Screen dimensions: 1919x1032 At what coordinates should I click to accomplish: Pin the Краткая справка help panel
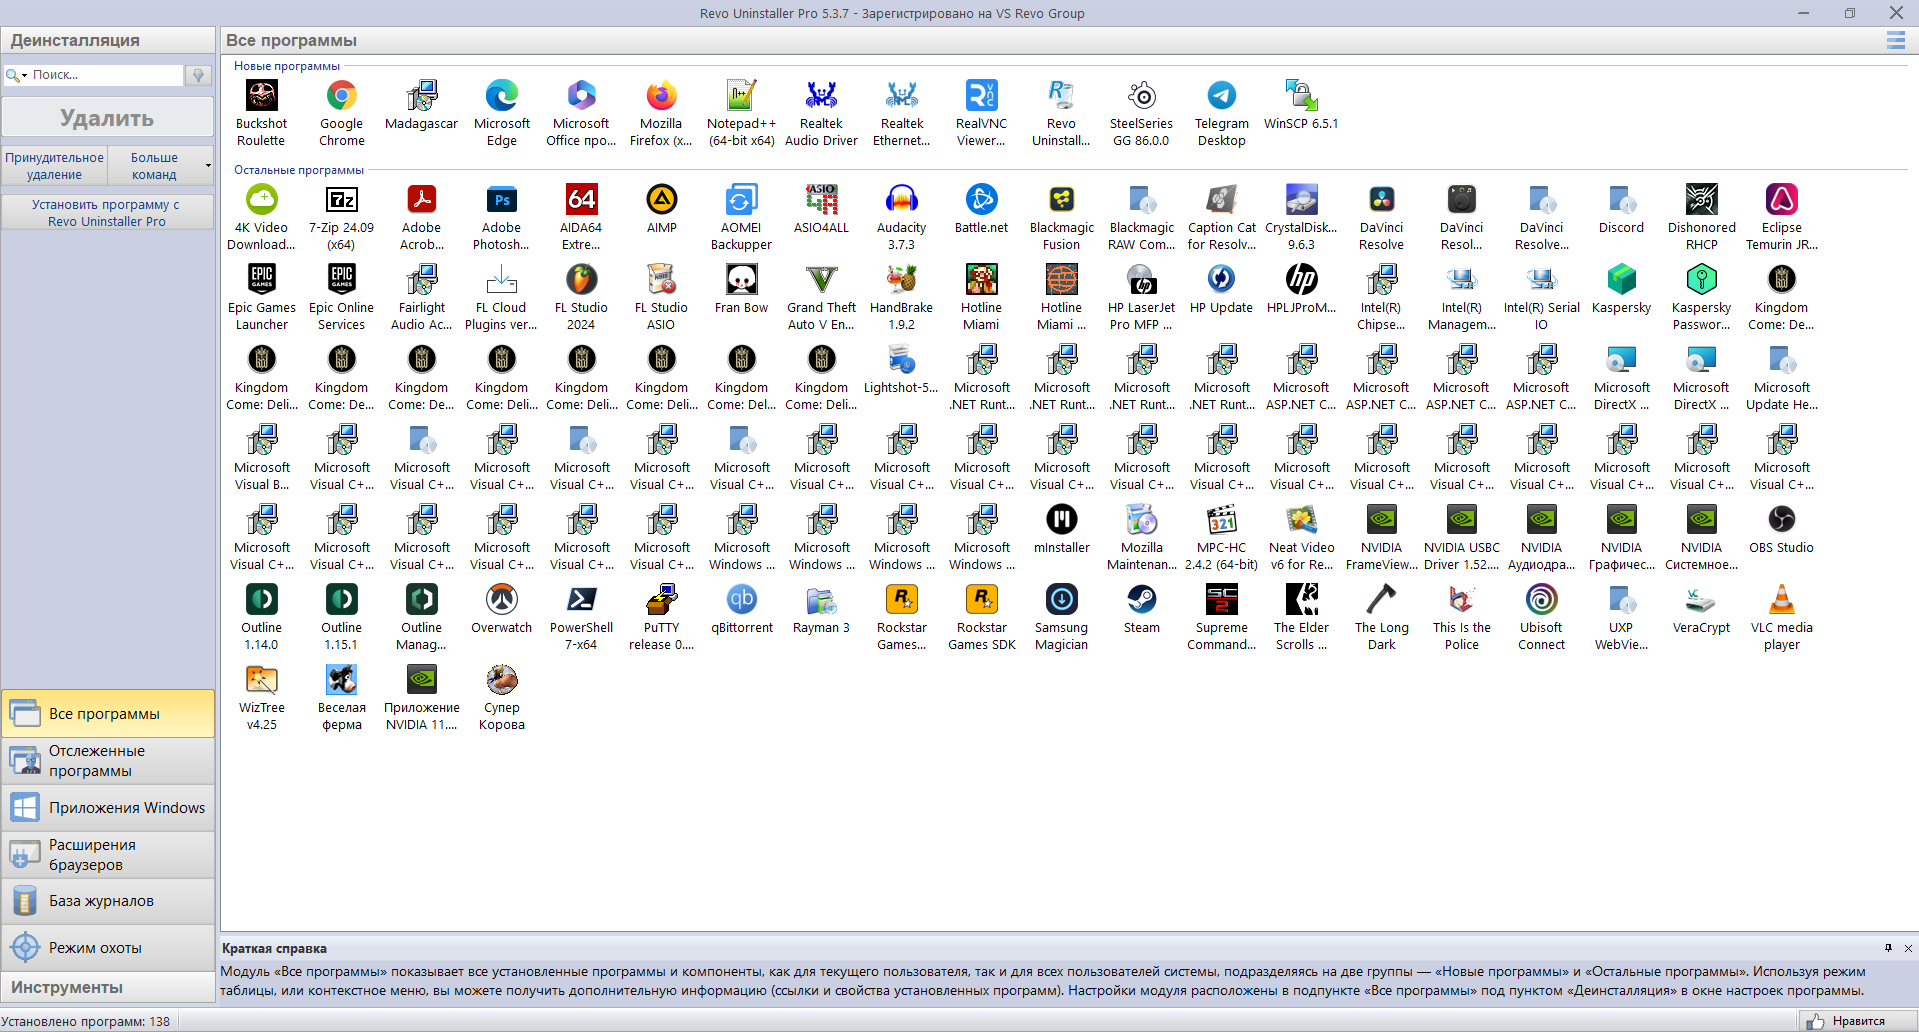click(x=1888, y=948)
